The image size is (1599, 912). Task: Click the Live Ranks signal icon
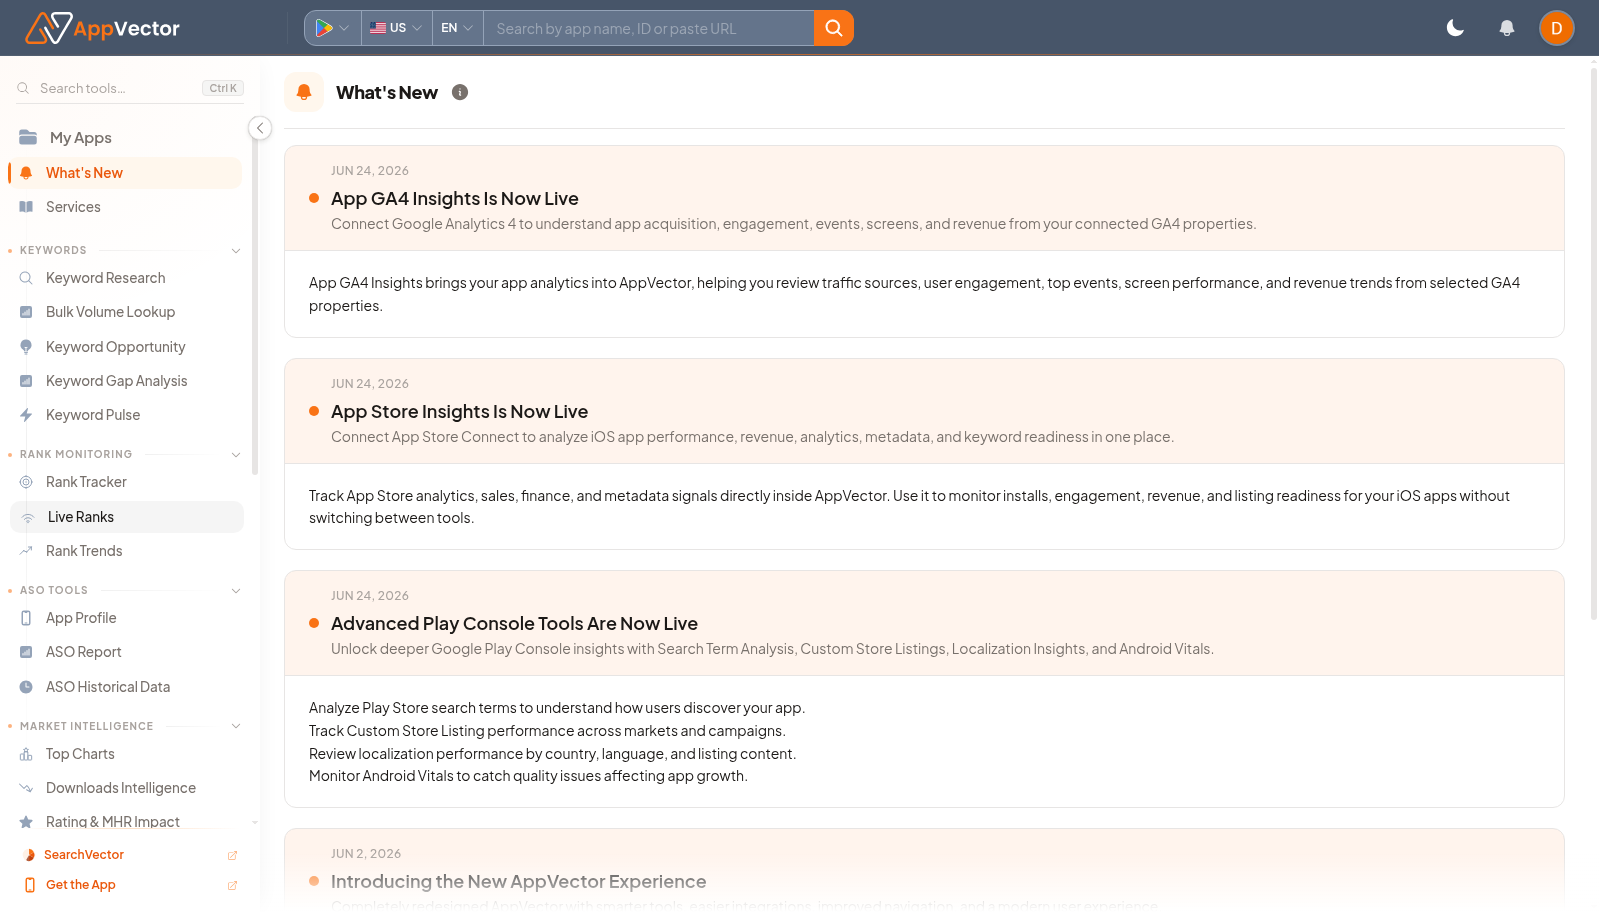pos(28,517)
